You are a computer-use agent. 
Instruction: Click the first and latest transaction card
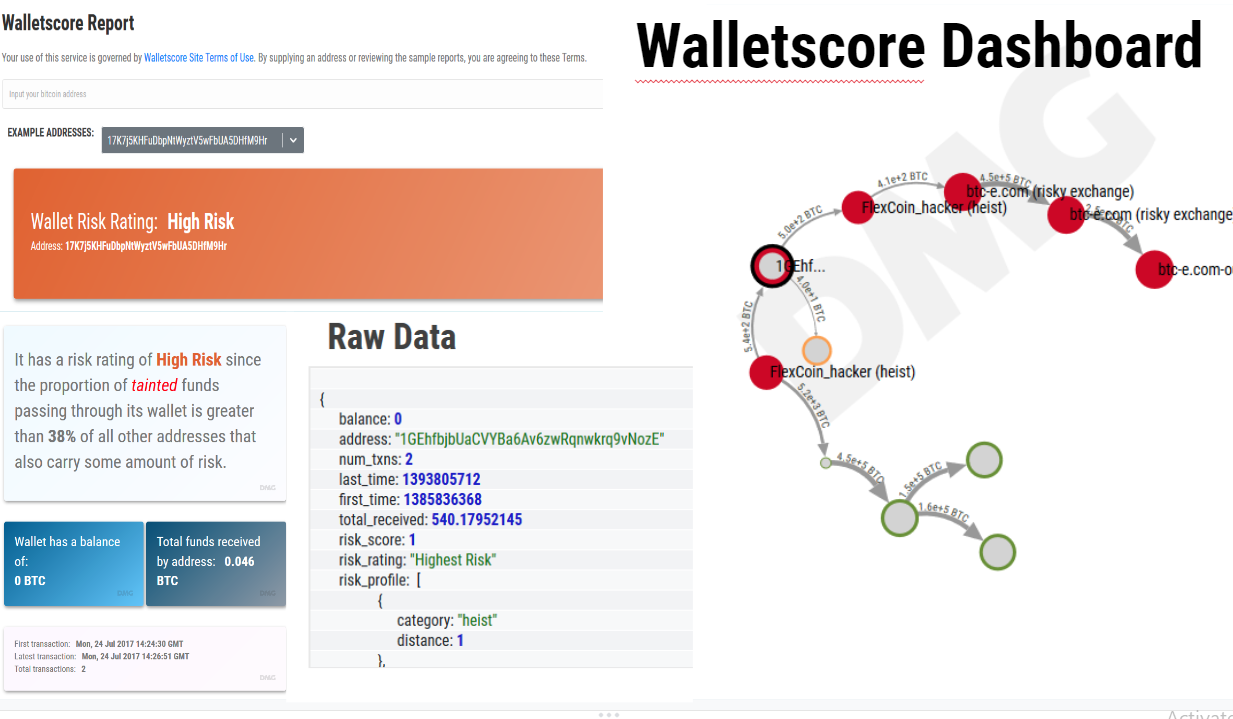coord(145,657)
